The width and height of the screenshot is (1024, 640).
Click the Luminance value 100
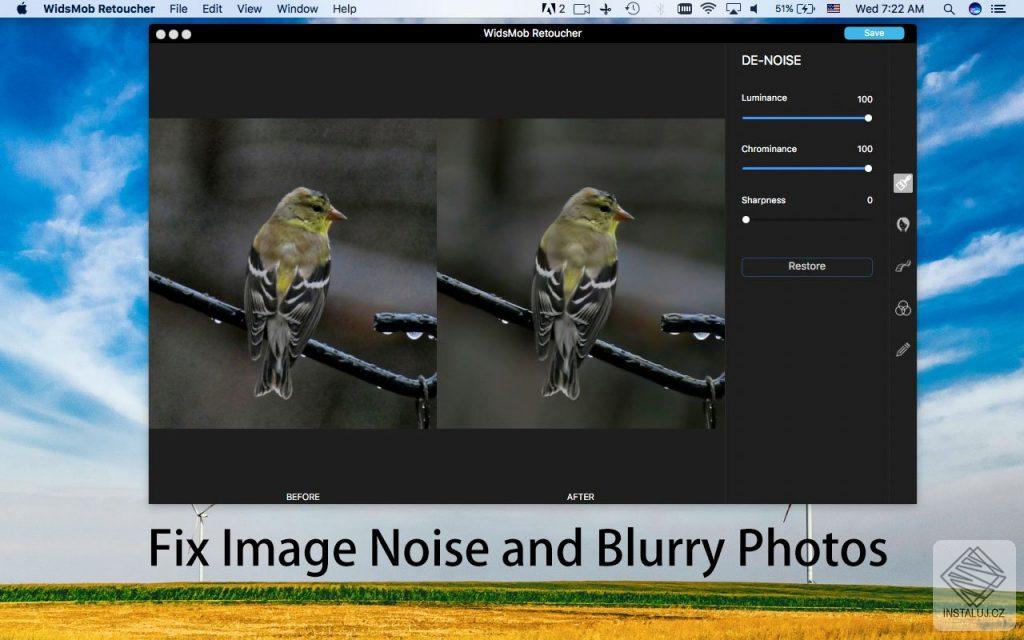coord(865,99)
